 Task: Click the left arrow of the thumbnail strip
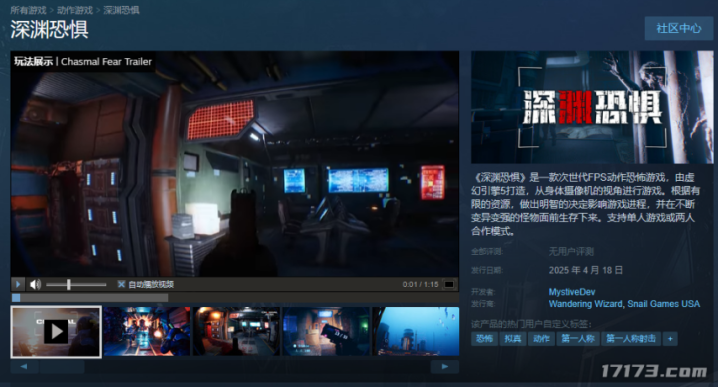pyautogui.click(x=24, y=366)
